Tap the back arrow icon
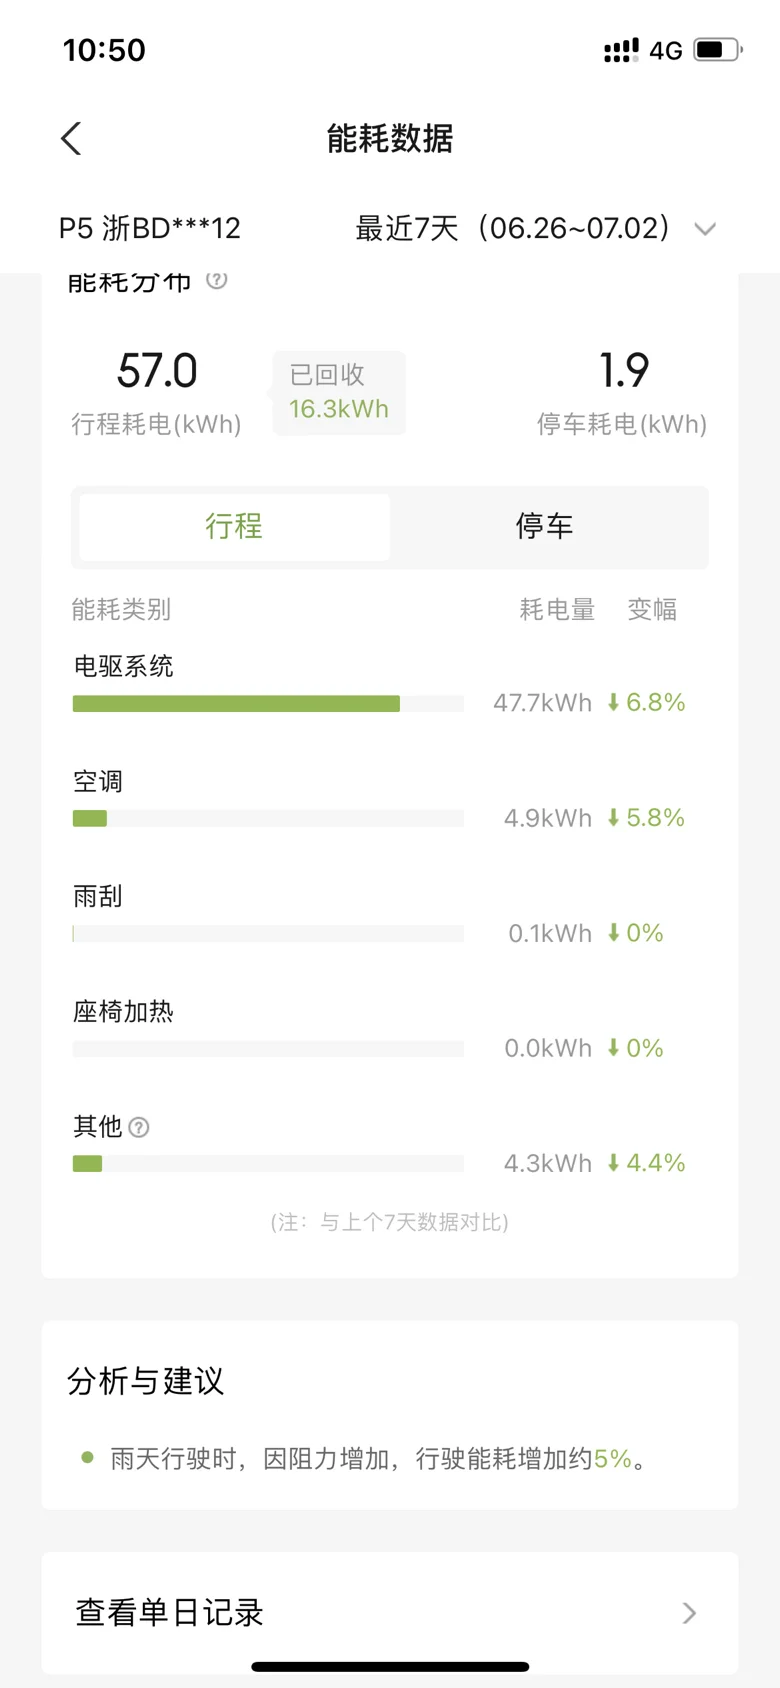The width and height of the screenshot is (780, 1688). (x=71, y=139)
